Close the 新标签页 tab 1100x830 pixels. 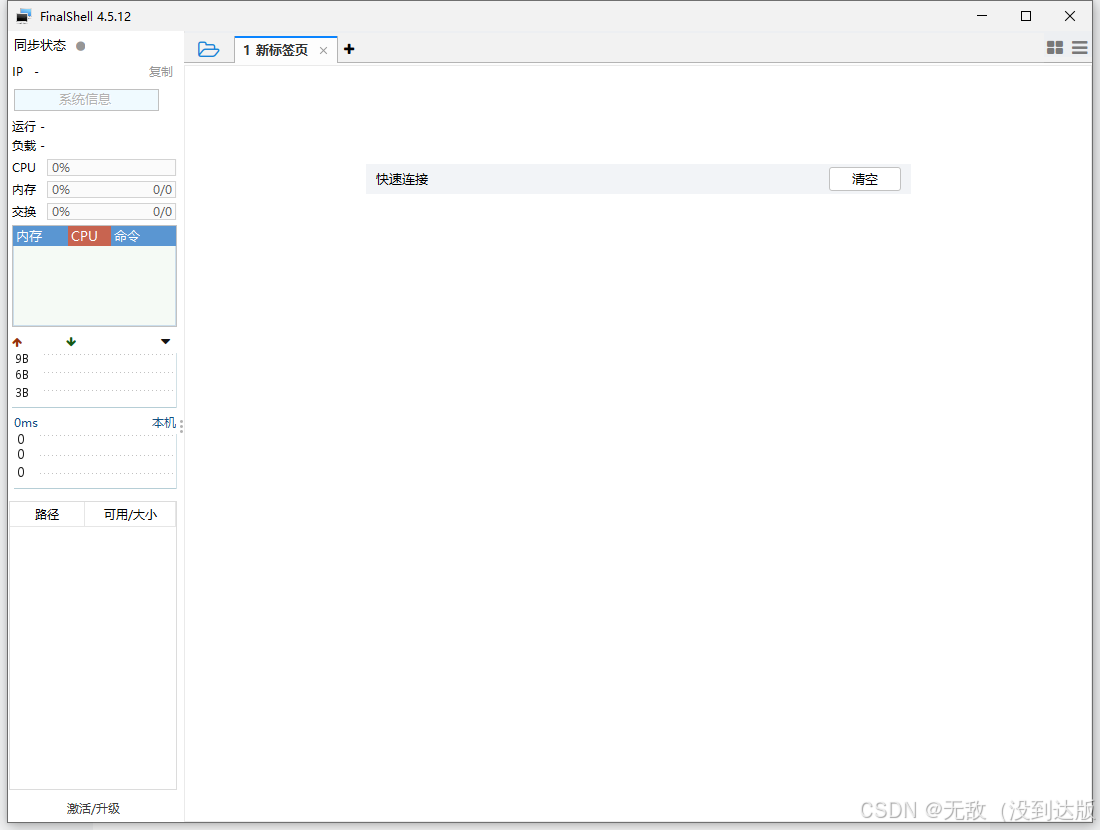coord(323,50)
